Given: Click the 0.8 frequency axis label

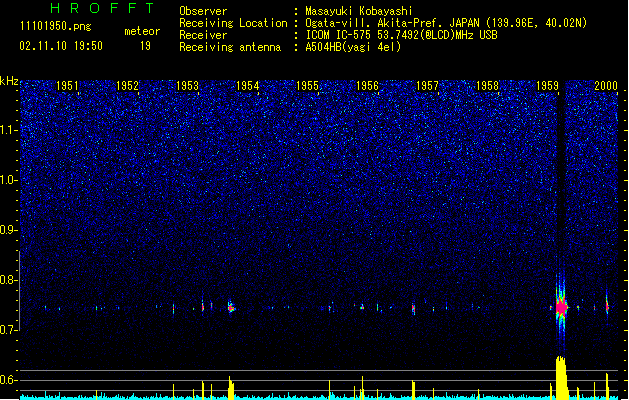Looking at the screenshot, I should pyautogui.click(x=9, y=280).
